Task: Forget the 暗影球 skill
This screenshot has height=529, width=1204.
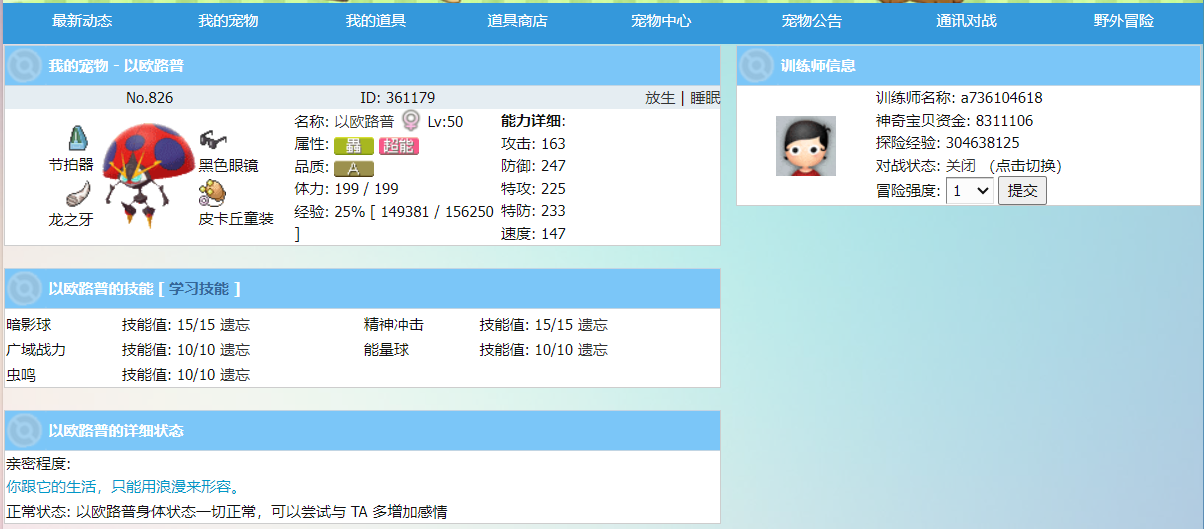Action: [x=235, y=325]
